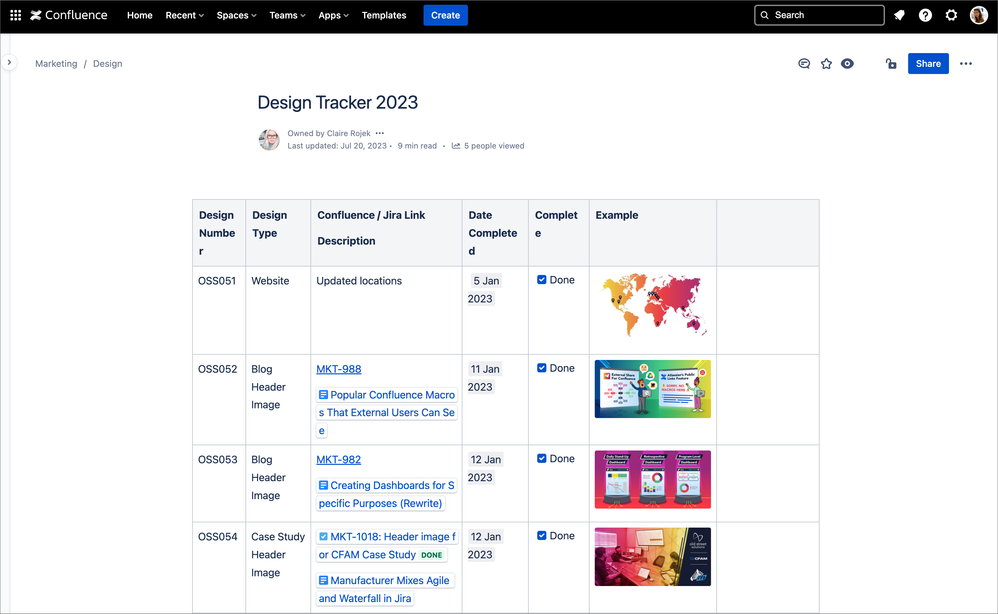Click the blue Create button
The width and height of the screenshot is (998, 614).
click(445, 15)
